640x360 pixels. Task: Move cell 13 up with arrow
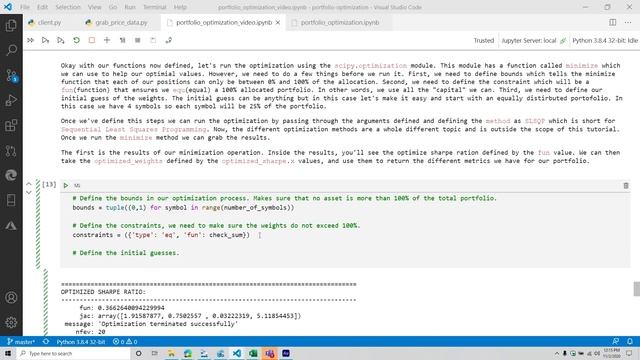click(29, 184)
